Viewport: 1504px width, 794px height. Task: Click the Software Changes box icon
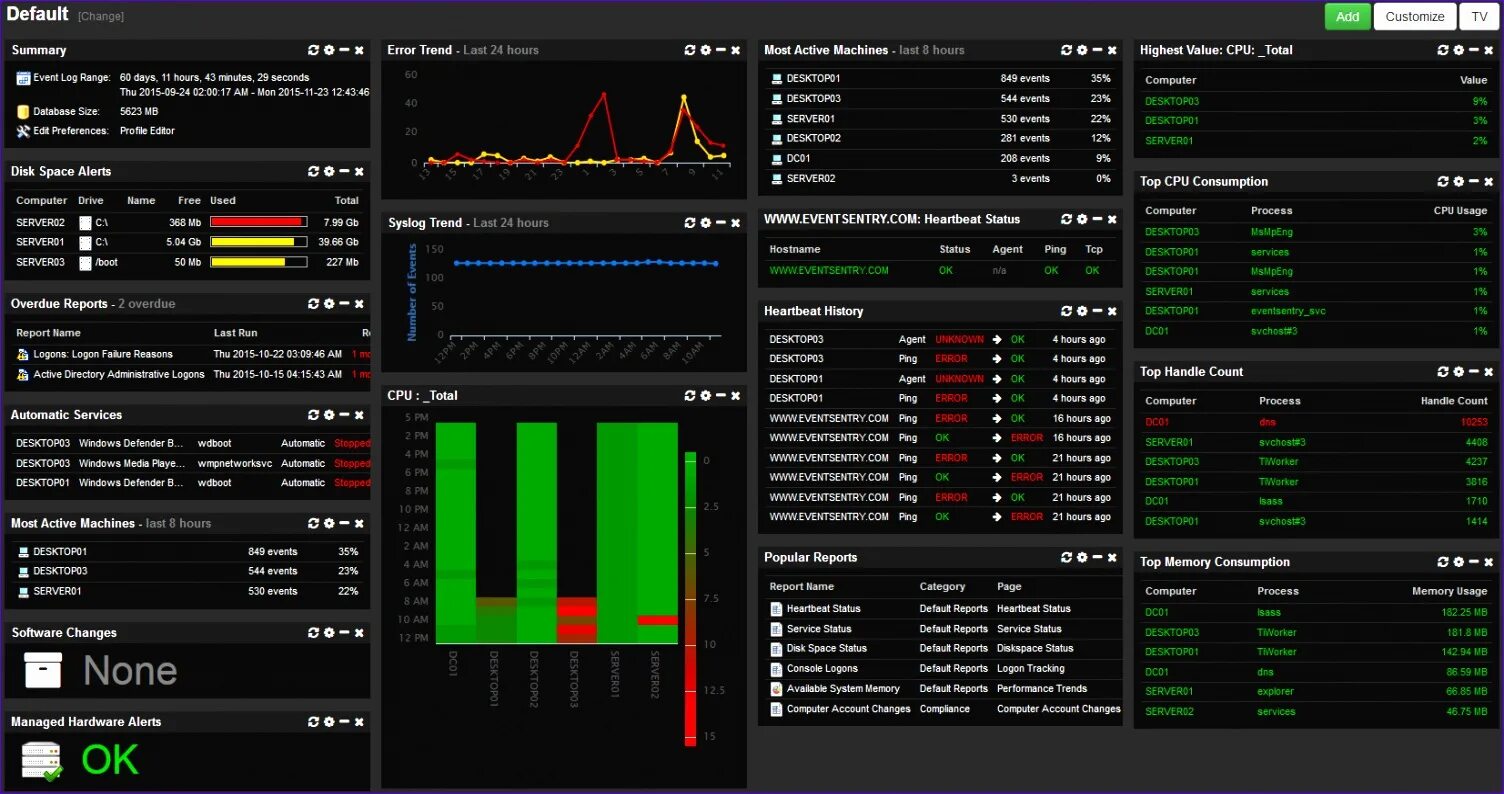point(43,671)
